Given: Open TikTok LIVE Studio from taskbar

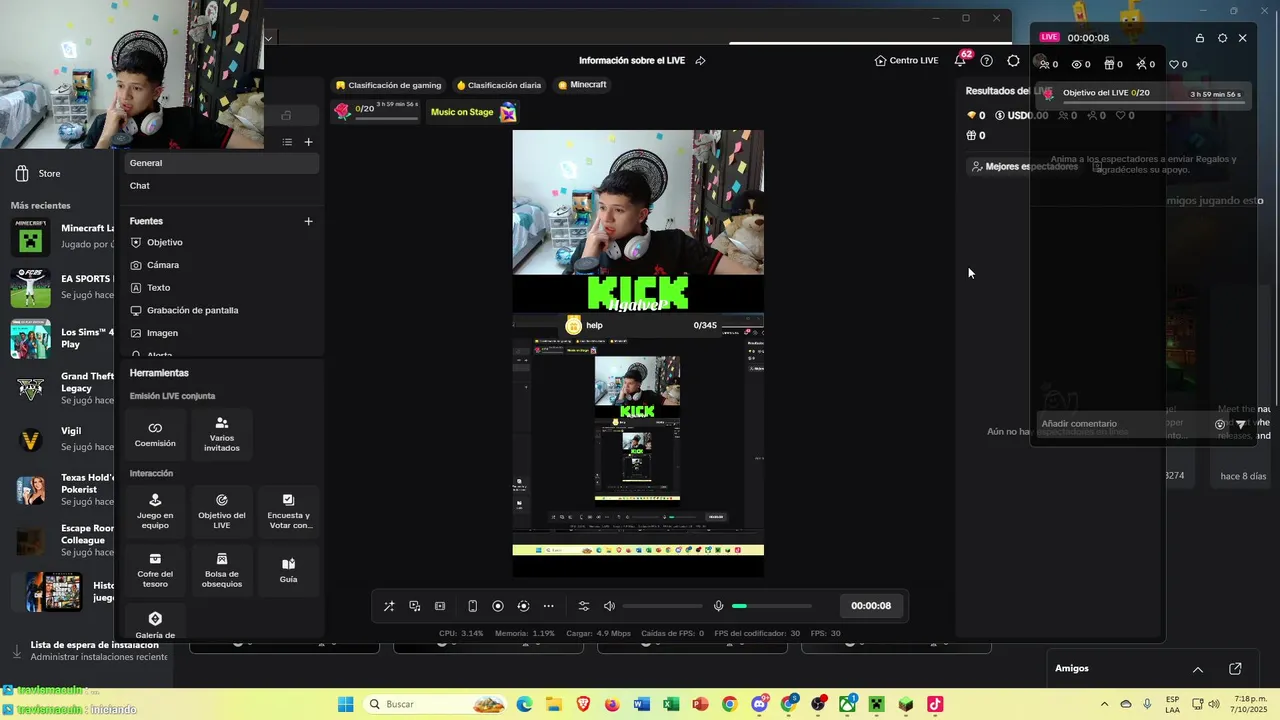Looking at the screenshot, I should (935, 704).
